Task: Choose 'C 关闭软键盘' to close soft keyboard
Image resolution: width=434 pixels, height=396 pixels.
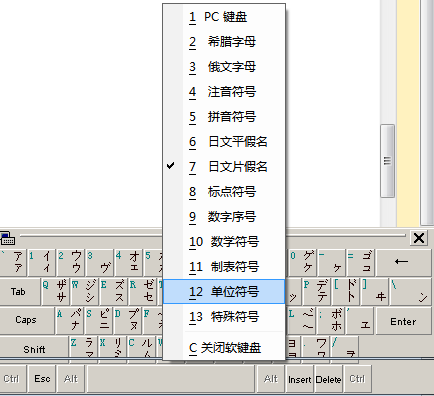Action: pyautogui.click(x=224, y=348)
